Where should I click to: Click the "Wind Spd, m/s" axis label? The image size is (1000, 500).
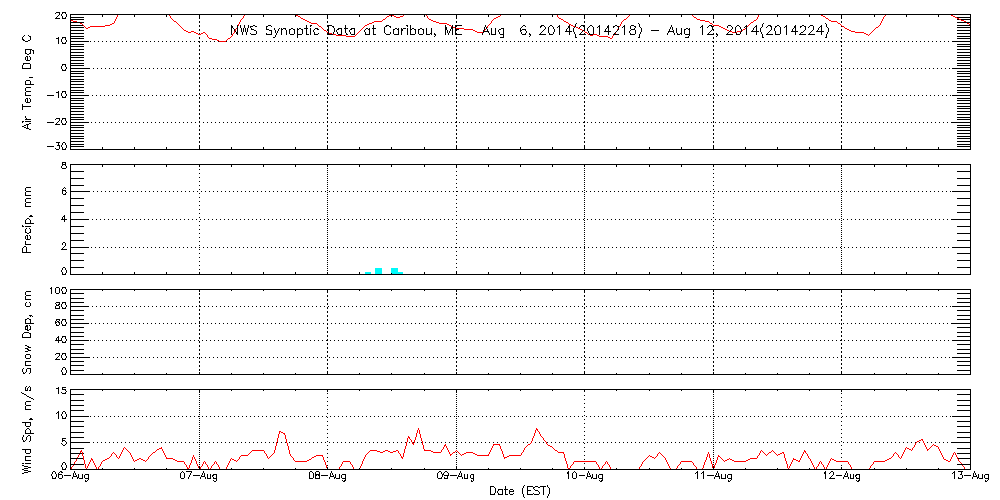[x=28, y=428]
